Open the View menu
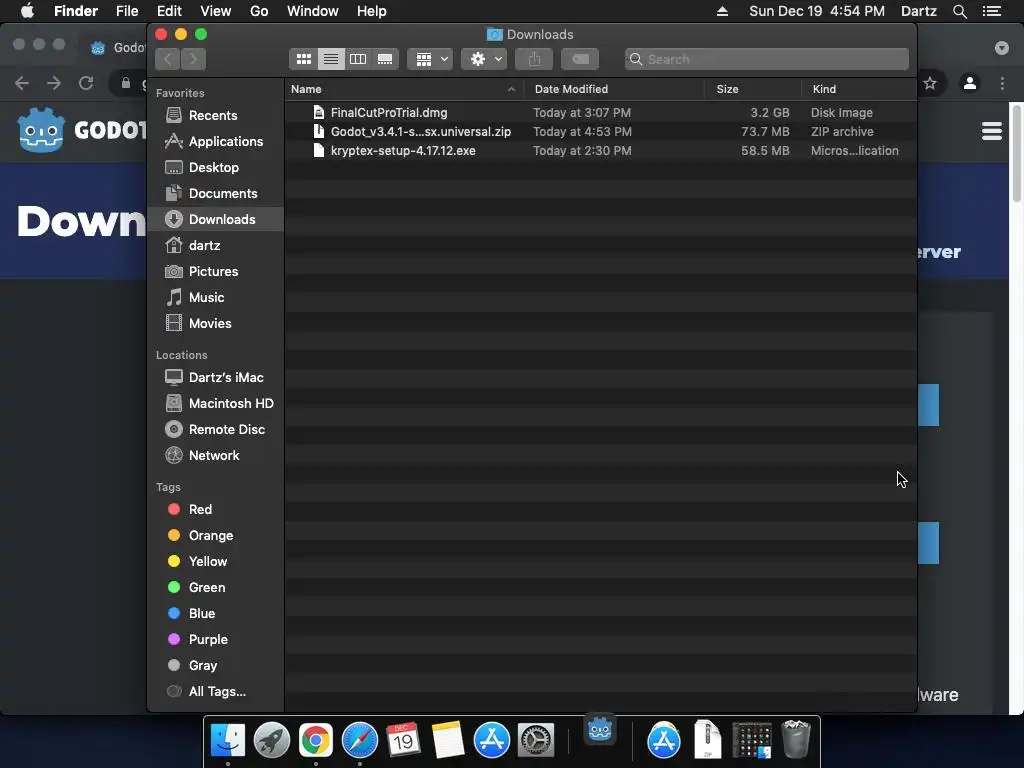This screenshot has height=768, width=1024. [x=216, y=11]
